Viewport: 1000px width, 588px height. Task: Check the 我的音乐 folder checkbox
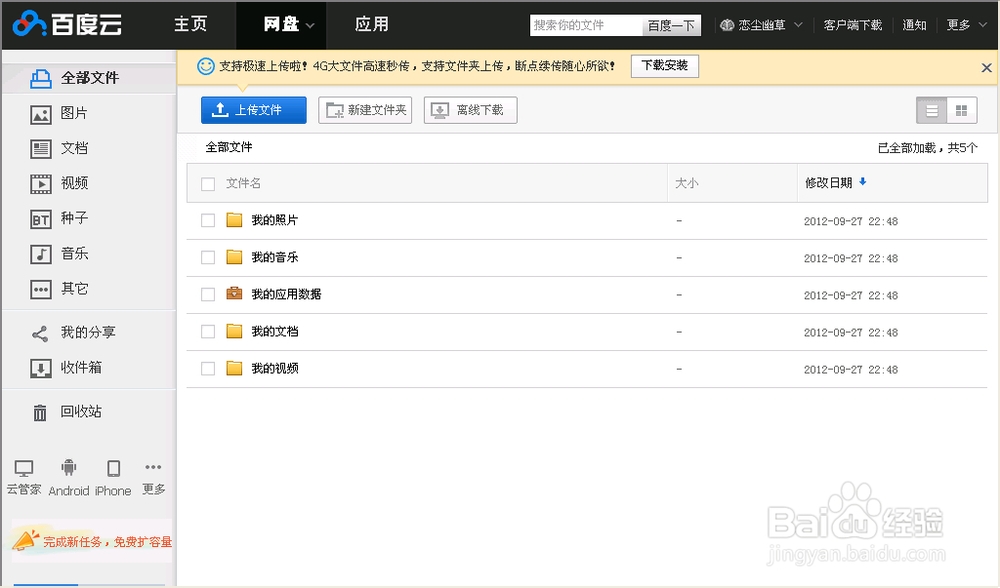pyautogui.click(x=208, y=257)
